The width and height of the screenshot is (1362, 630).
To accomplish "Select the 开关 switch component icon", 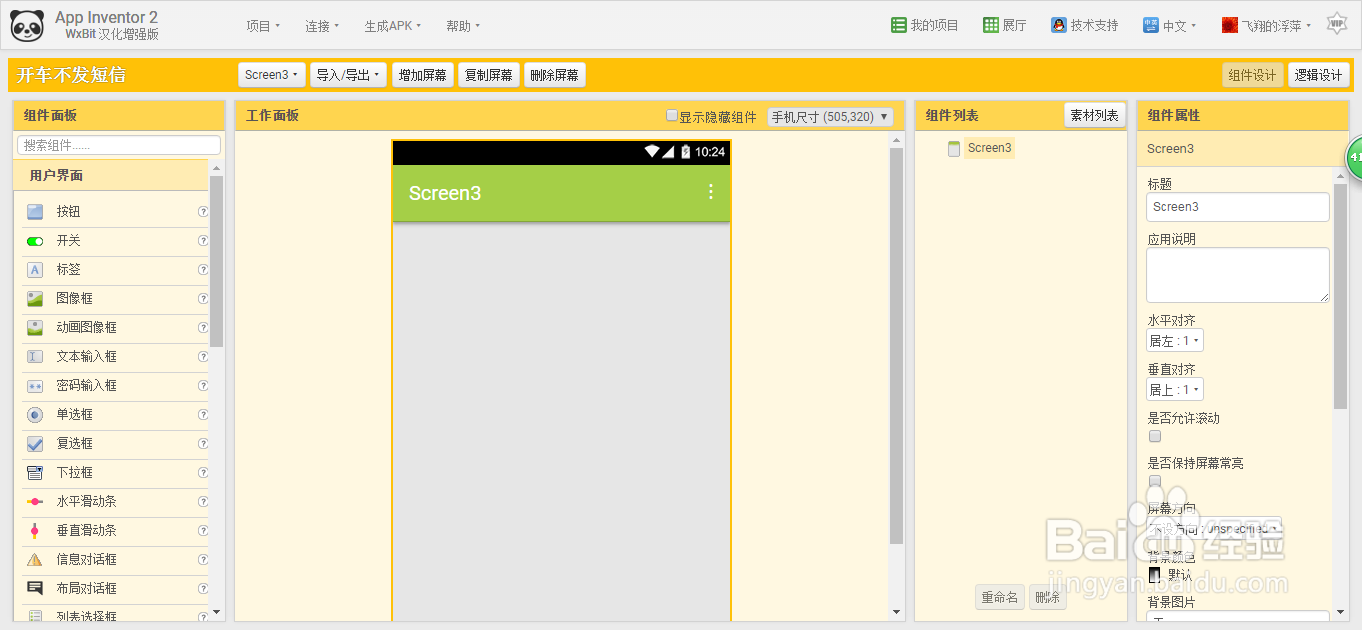I will click(35, 241).
